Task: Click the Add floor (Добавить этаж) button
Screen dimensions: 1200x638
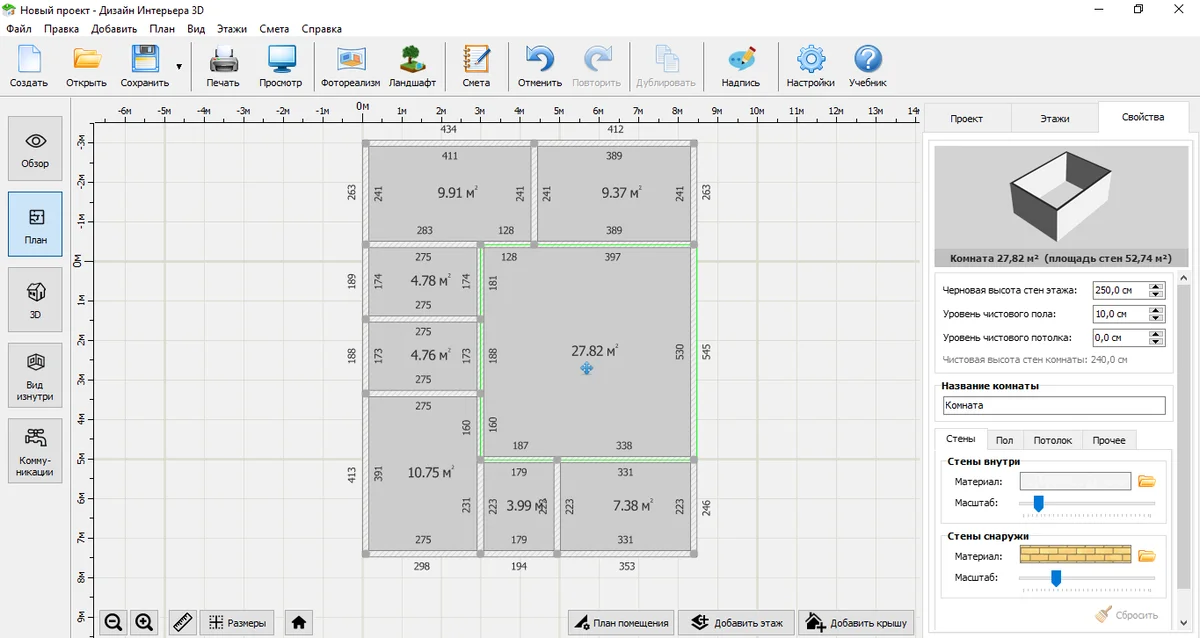Action: click(x=736, y=622)
